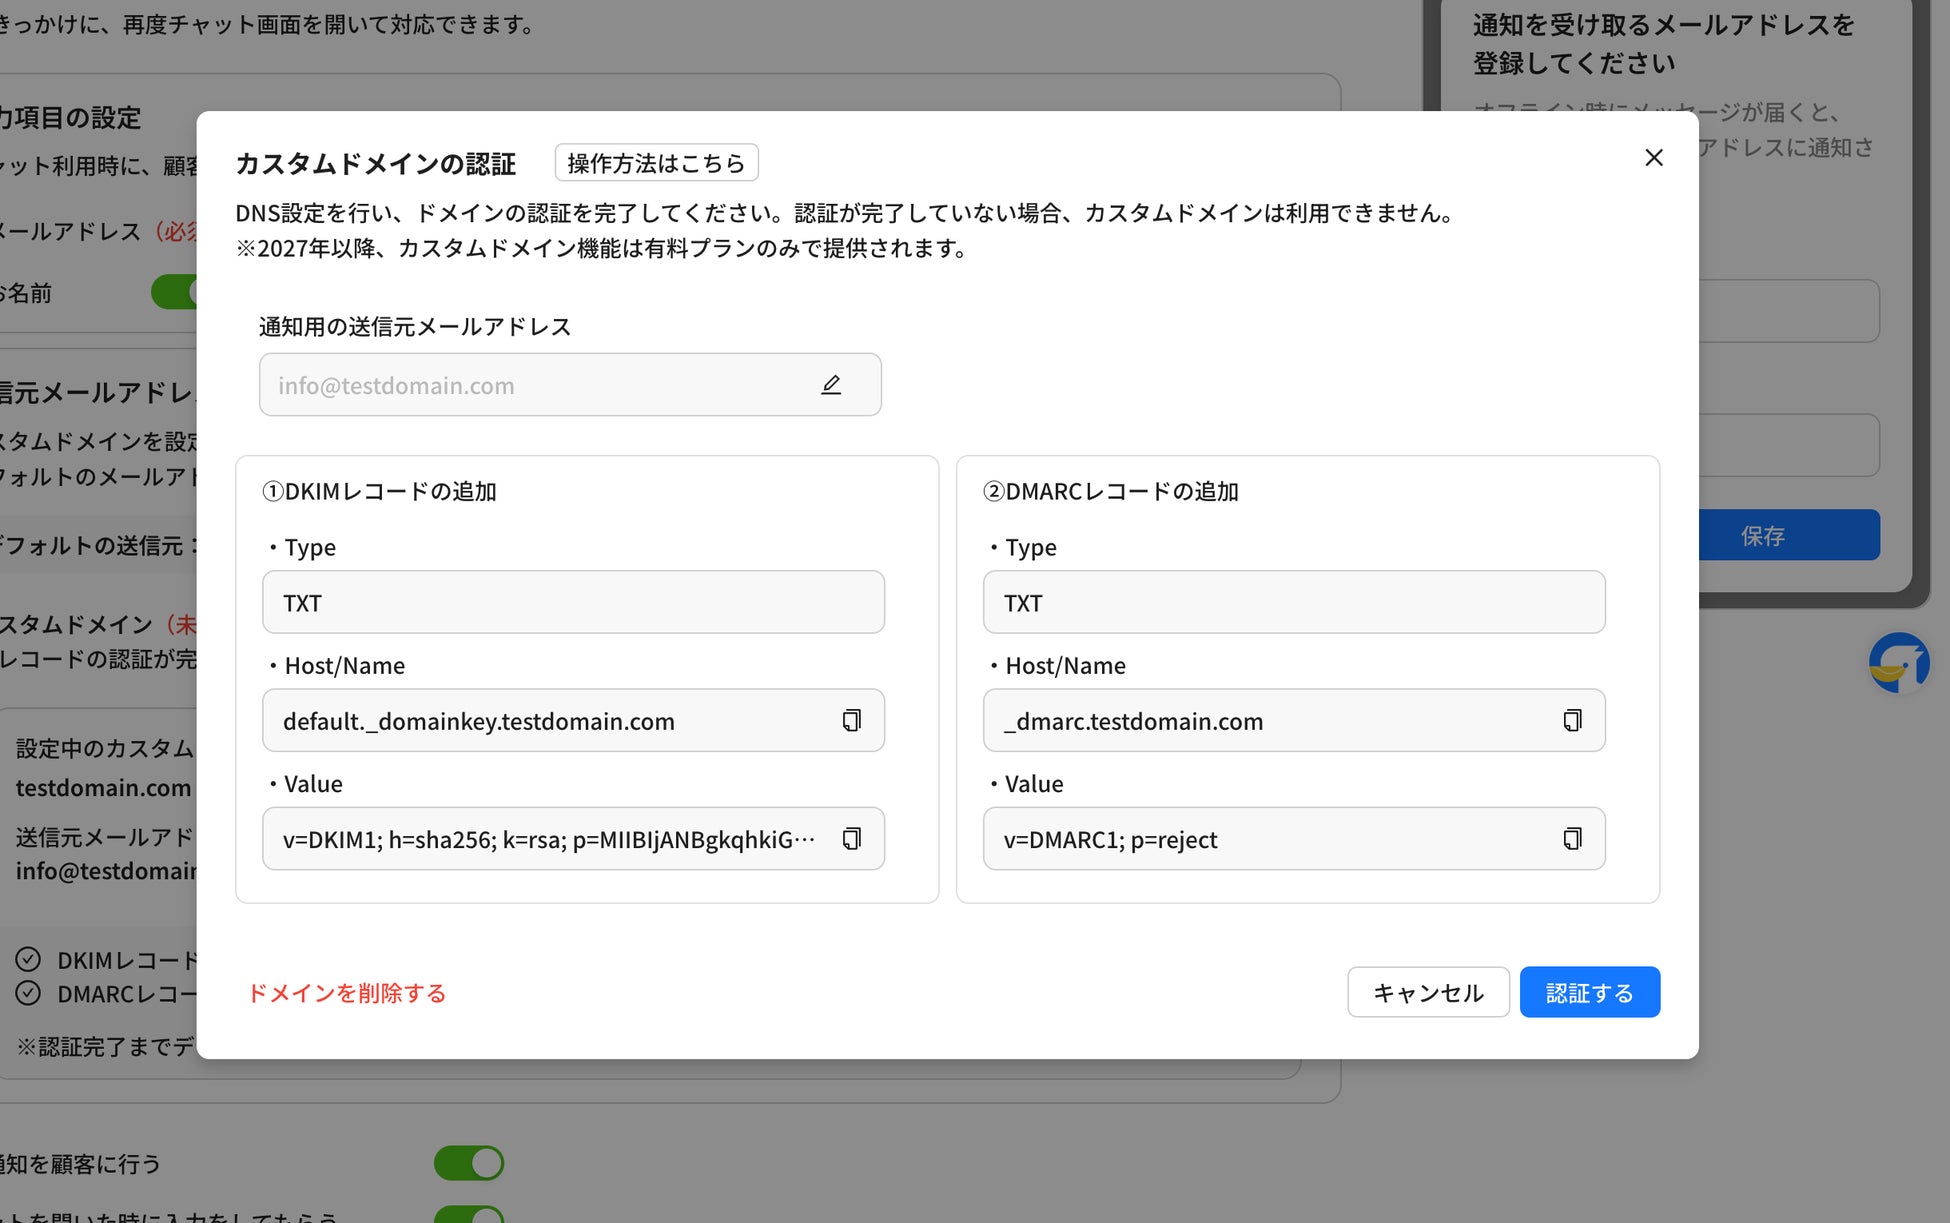Image resolution: width=1950 pixels, height=1223 pixels.
Task: Open the floating chat widget icon
Action: click(1898, 663)
